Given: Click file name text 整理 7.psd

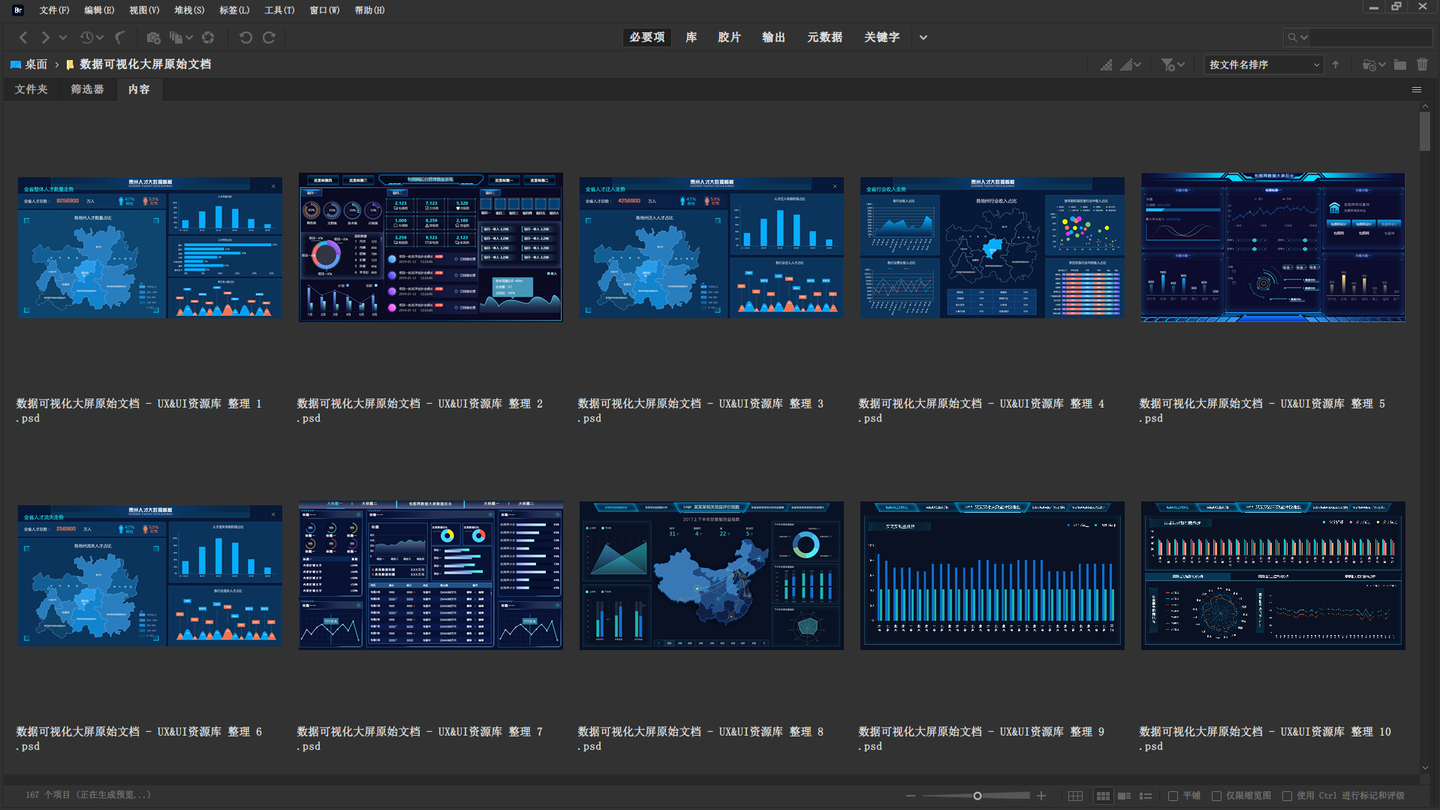Looking at the screenshot, I should 420,739.
